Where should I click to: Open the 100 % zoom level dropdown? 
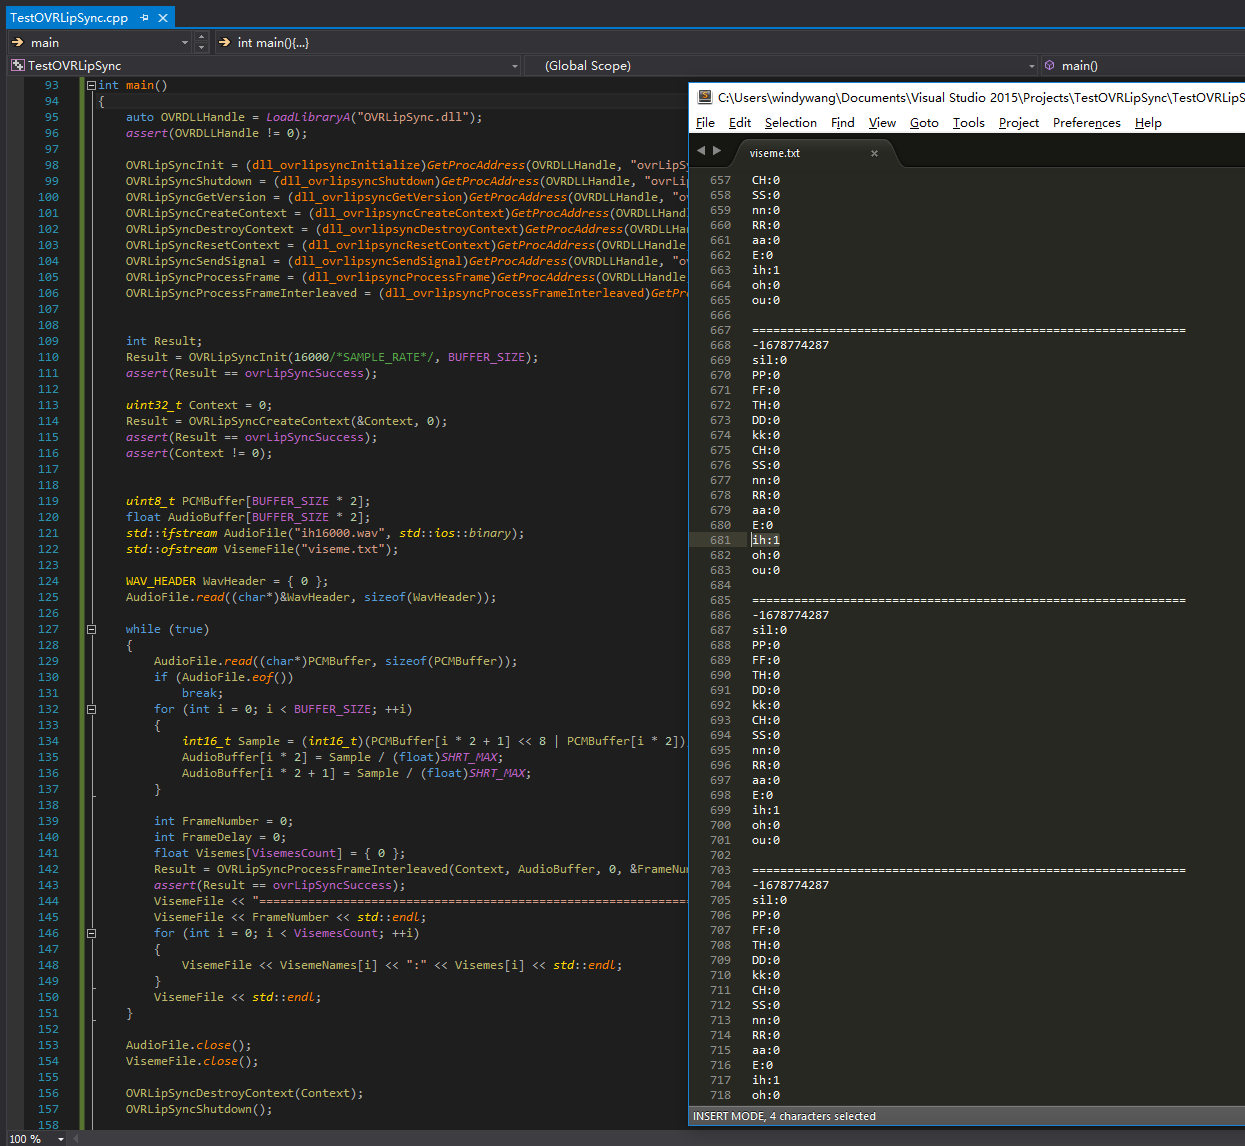coord(61,1138)
